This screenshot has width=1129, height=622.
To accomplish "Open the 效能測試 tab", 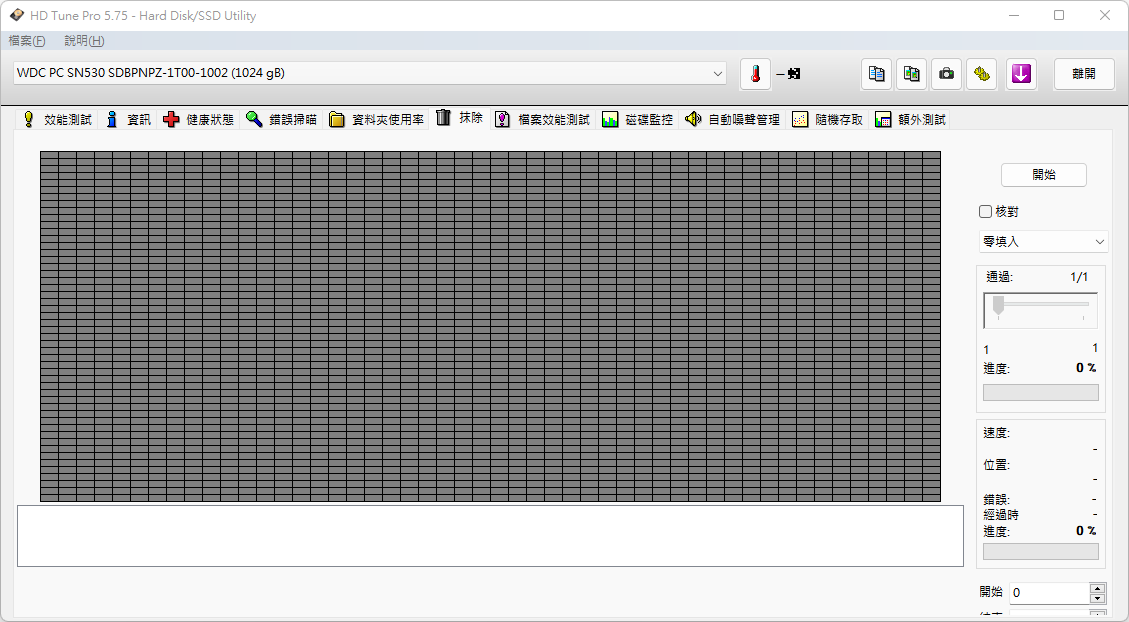I will (x=57, y=120).
